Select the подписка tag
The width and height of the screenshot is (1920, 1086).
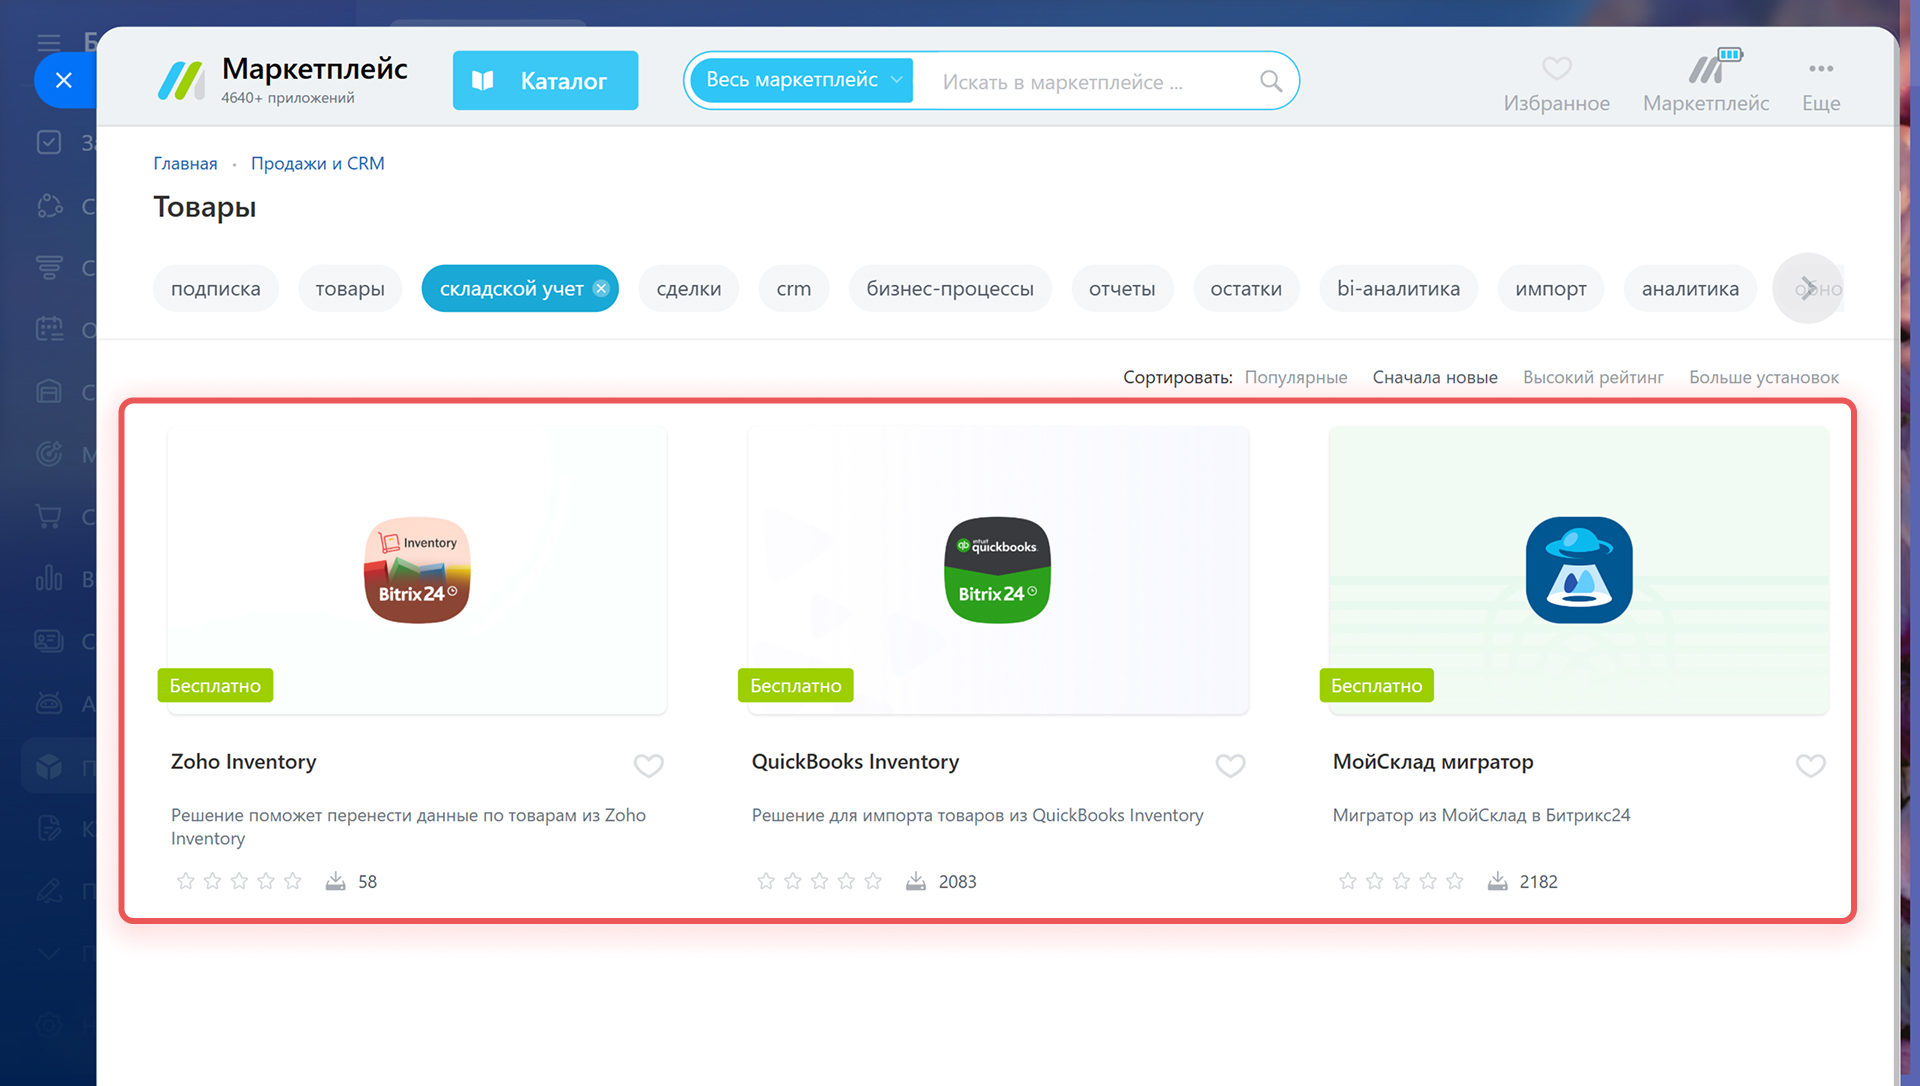tap(215, 288)
